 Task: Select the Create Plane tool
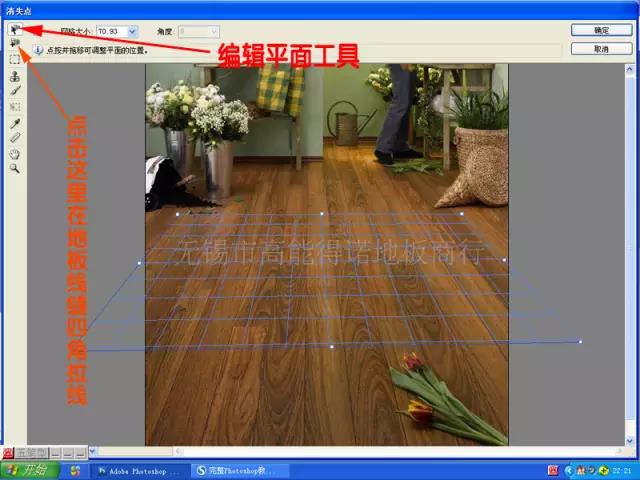15,42
